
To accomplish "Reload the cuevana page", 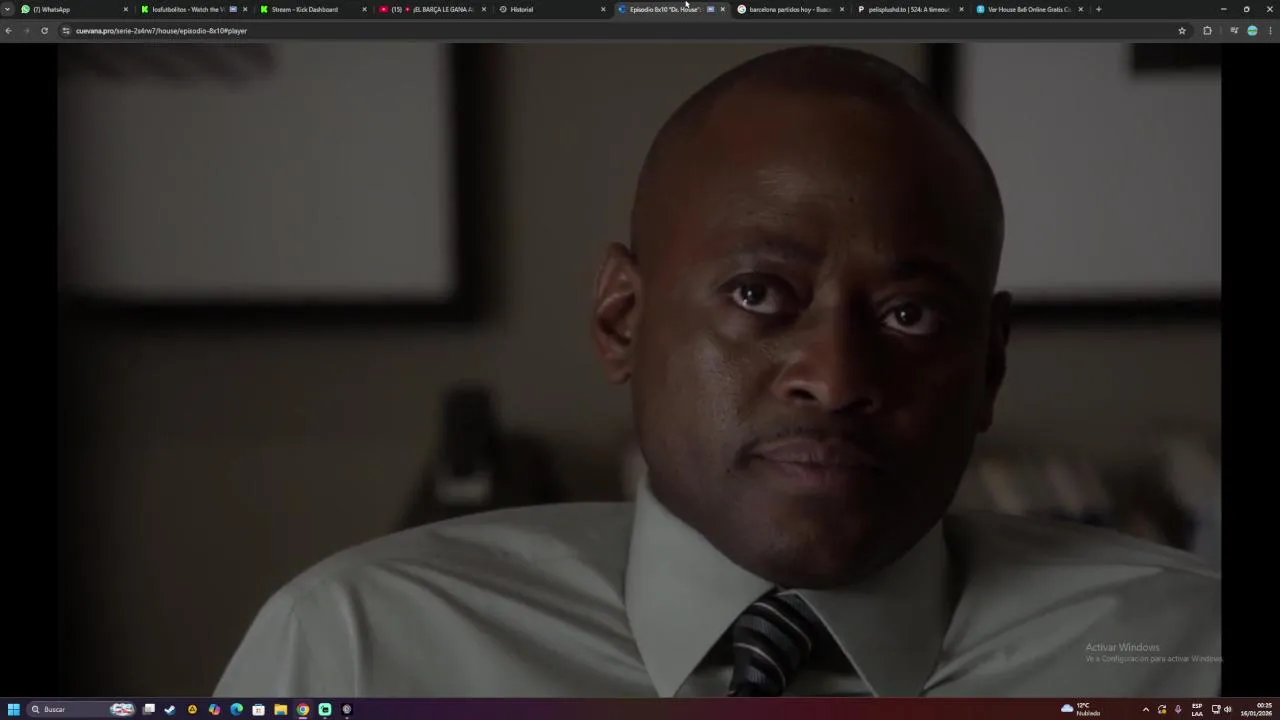I will point(44,31).
